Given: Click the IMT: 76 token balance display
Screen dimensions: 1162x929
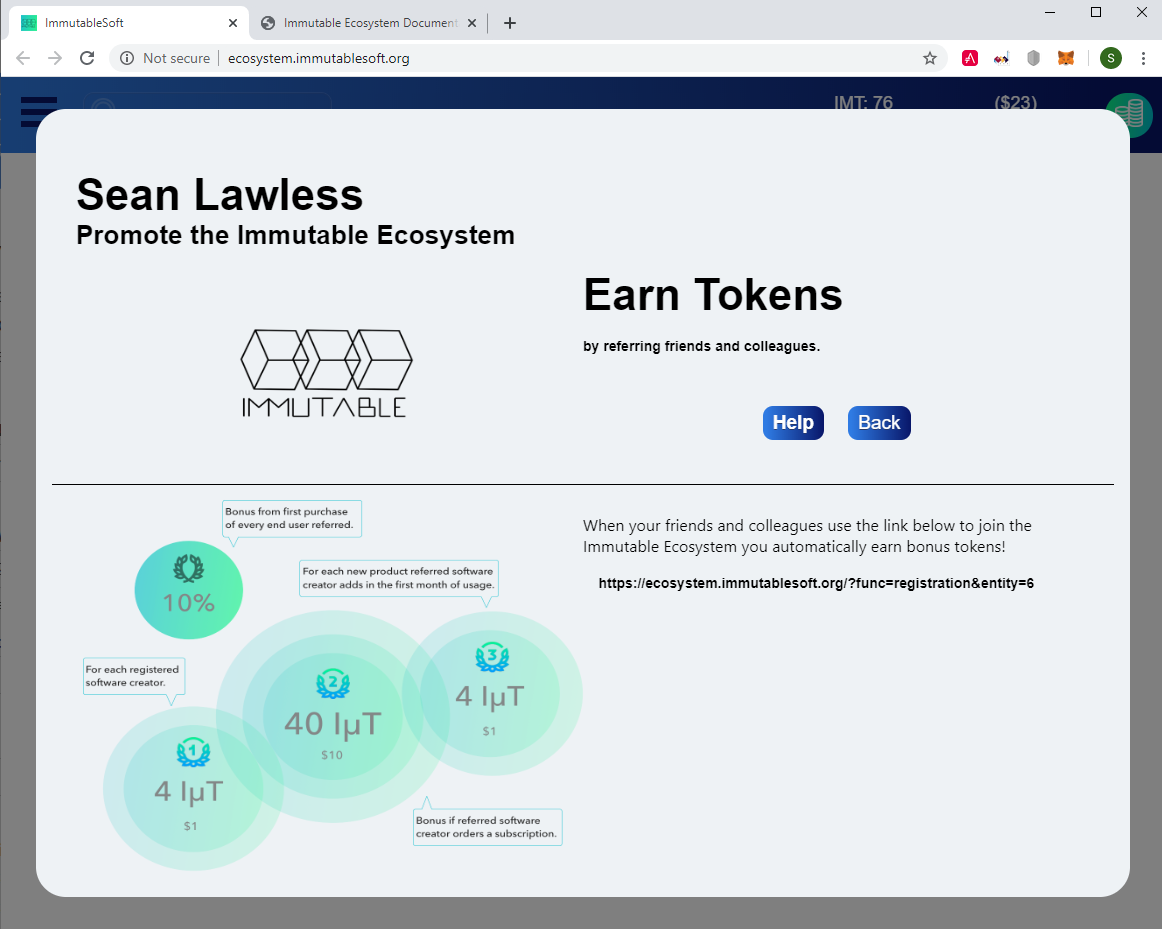Looking at the screenshot, I should [864, 103].
